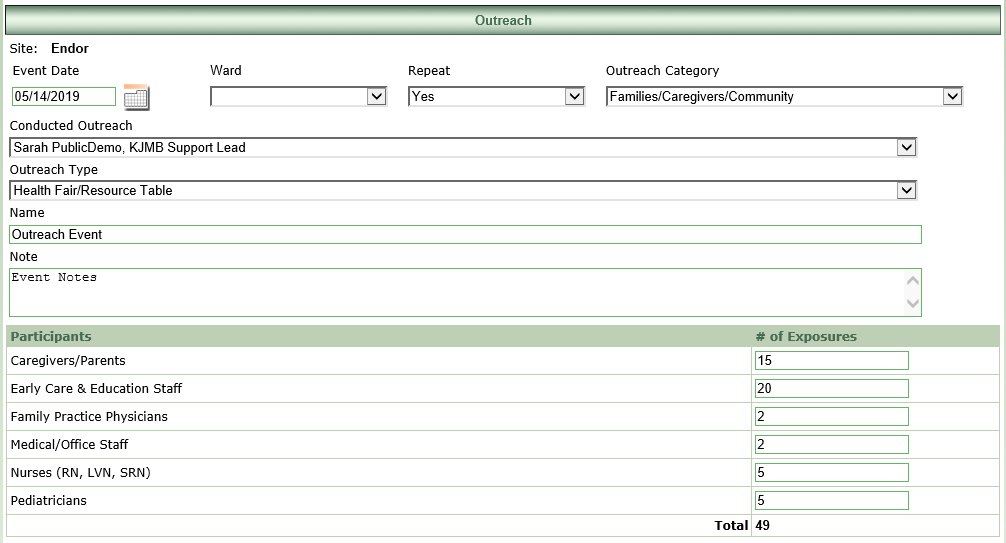Select the Nurses (RN, LVN, SRN) exposures field

(831, 473)
